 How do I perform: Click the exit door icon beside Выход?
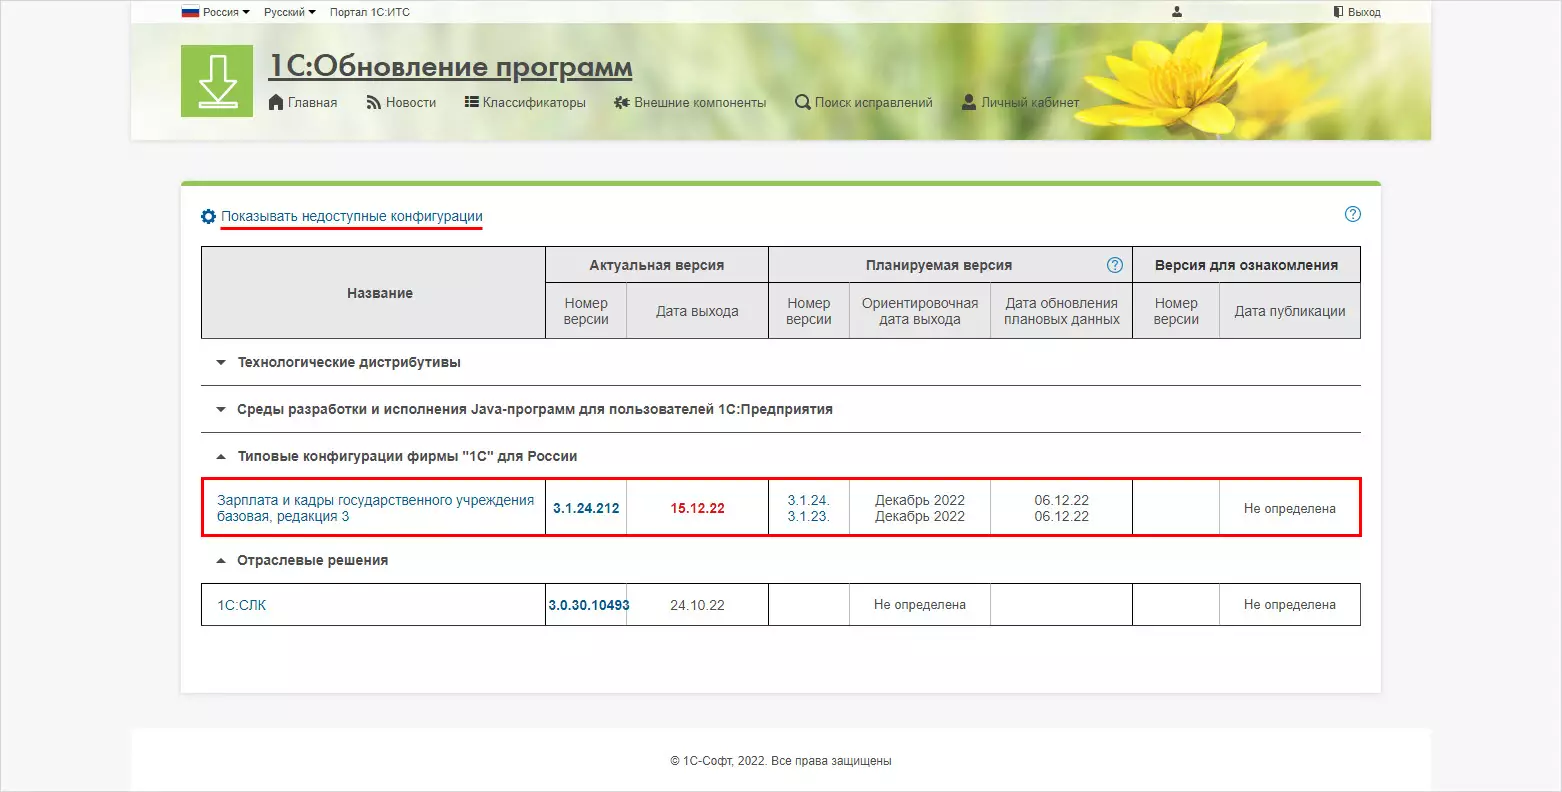[1338, 12]
